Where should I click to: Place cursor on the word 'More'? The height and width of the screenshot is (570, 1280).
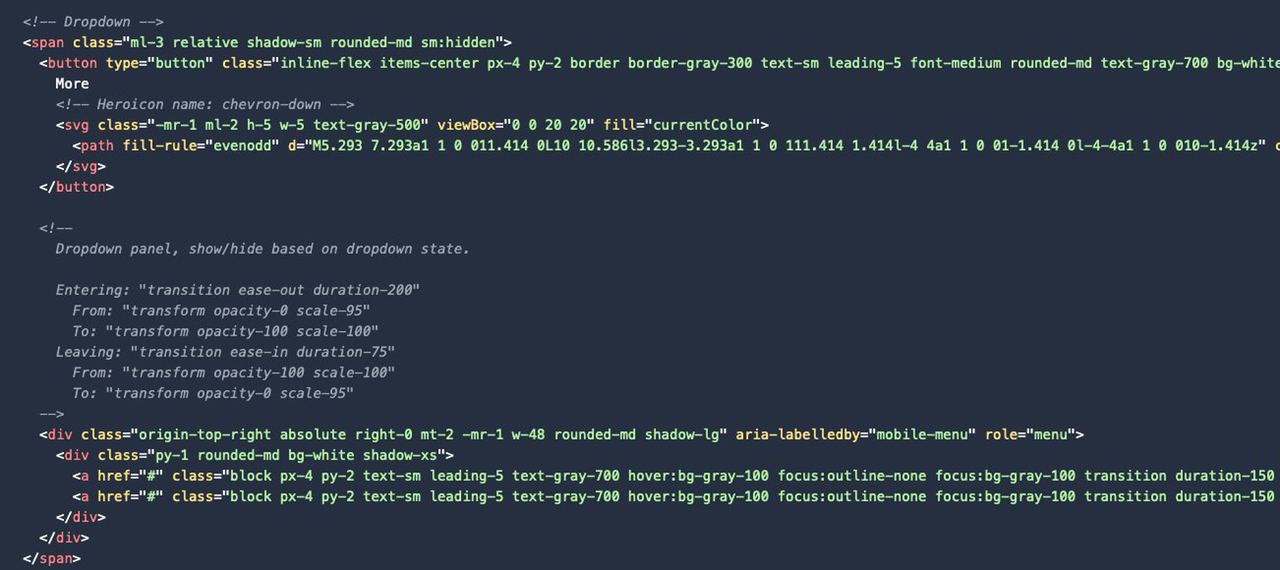pyautogui.click(x=72, y=84)
